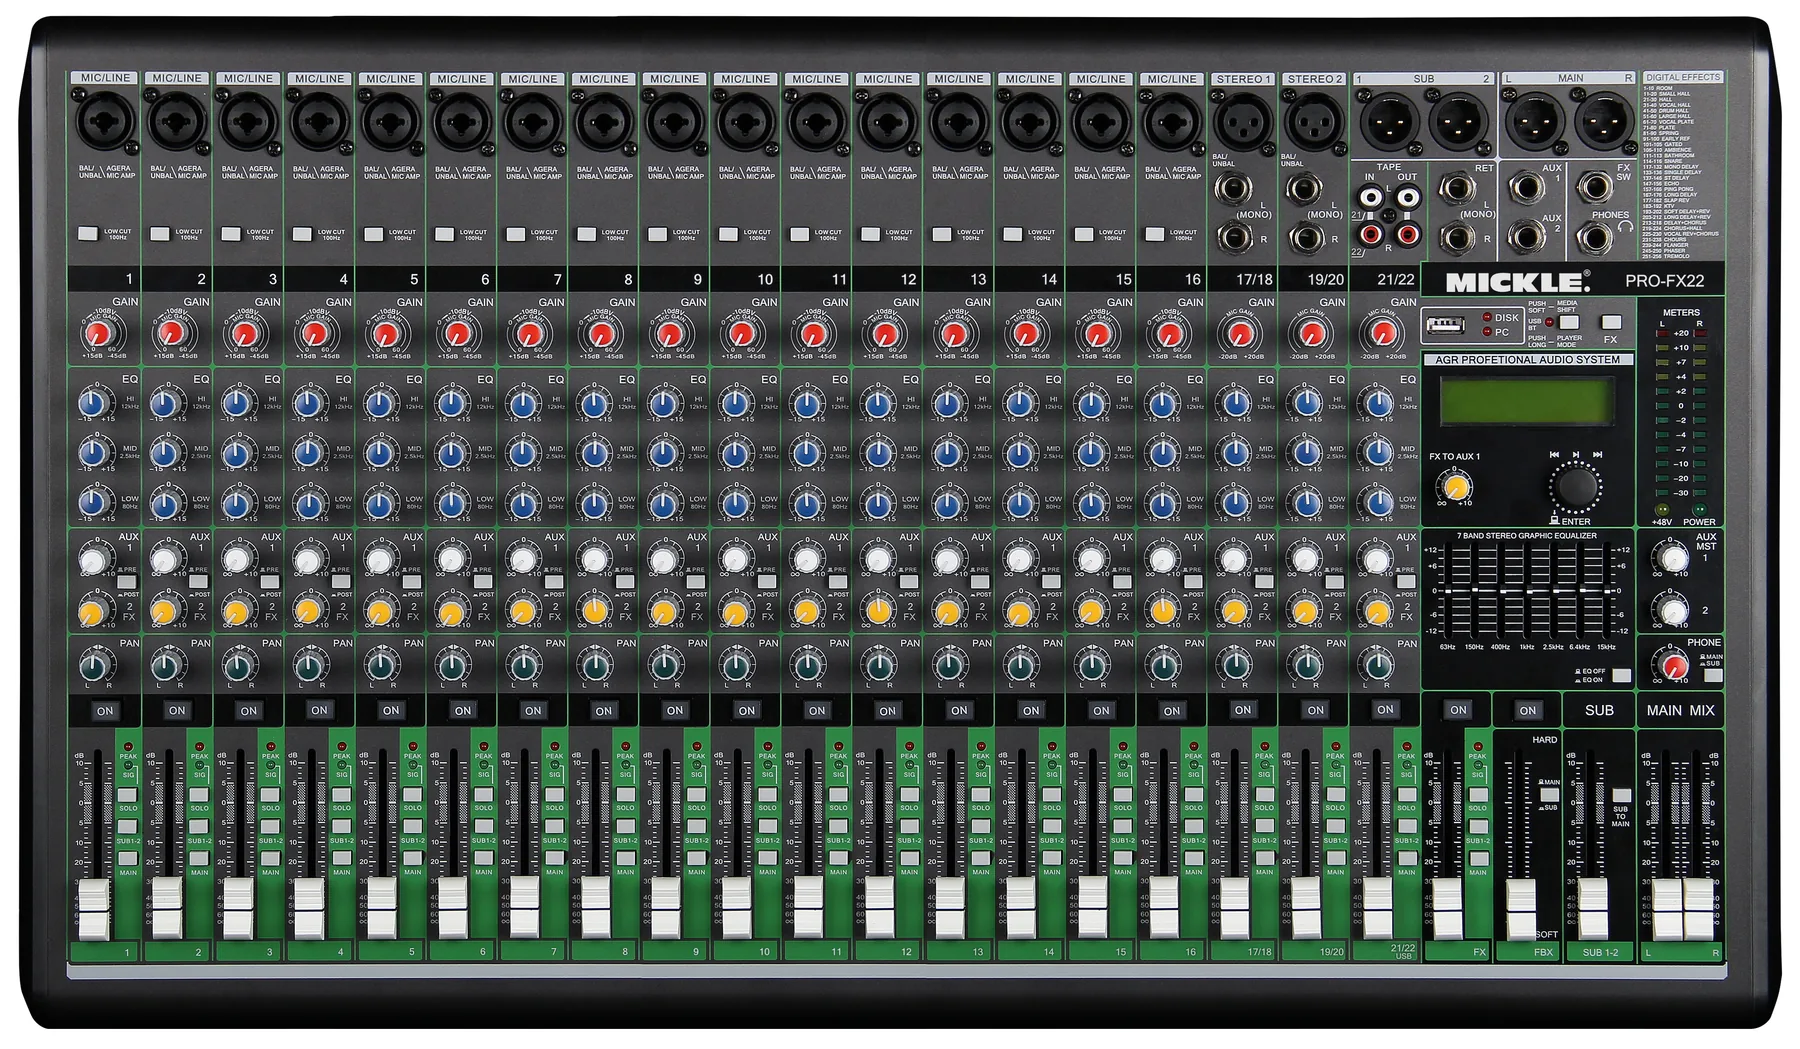Click the channel 1 XLR combo input jack
This screenshot has width=1800, height=1049.
105,123
